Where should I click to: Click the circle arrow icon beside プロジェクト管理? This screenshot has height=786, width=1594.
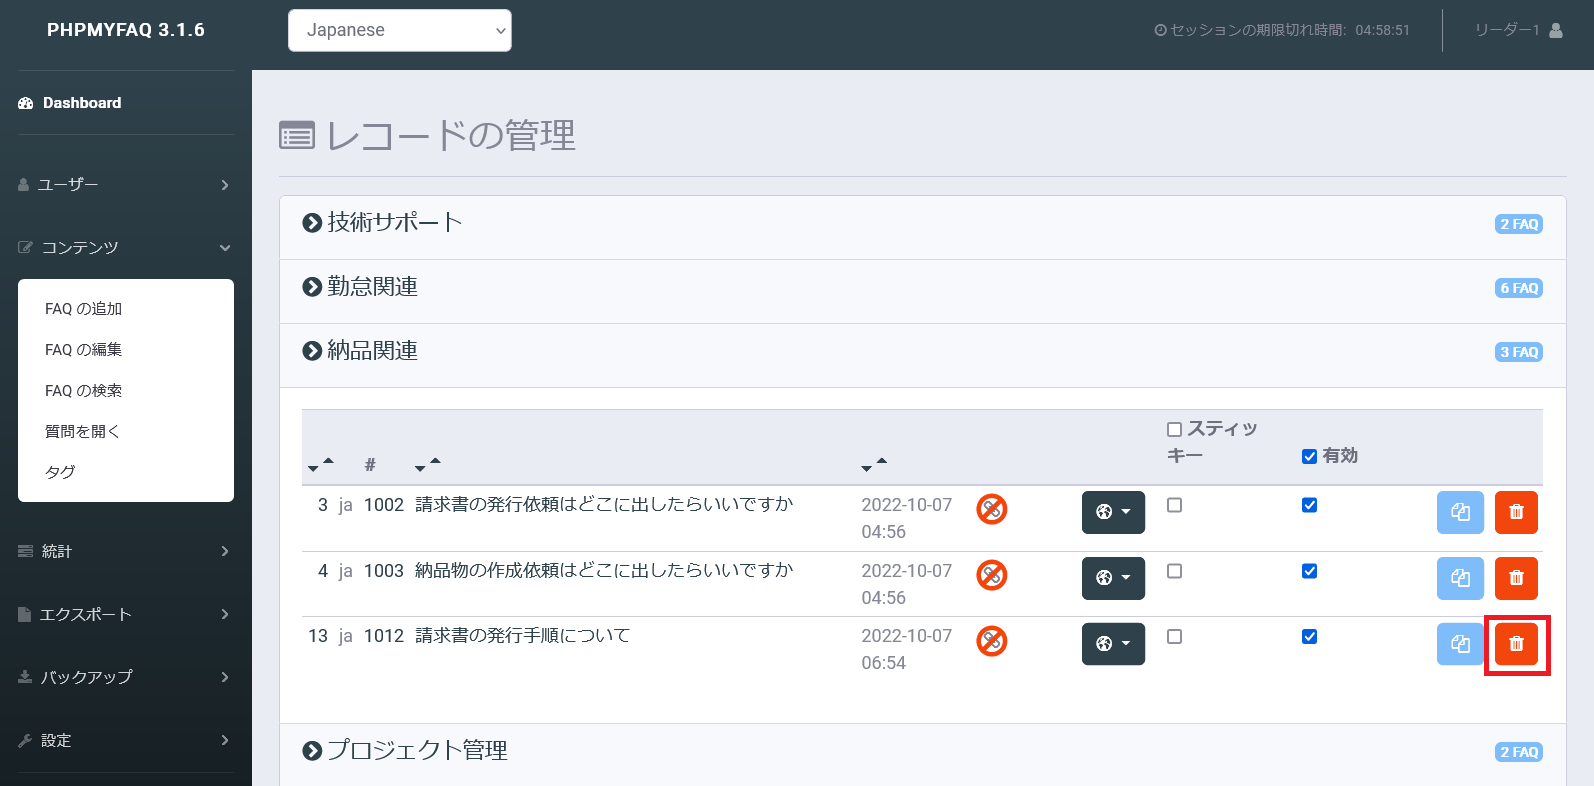pos(312,751)
